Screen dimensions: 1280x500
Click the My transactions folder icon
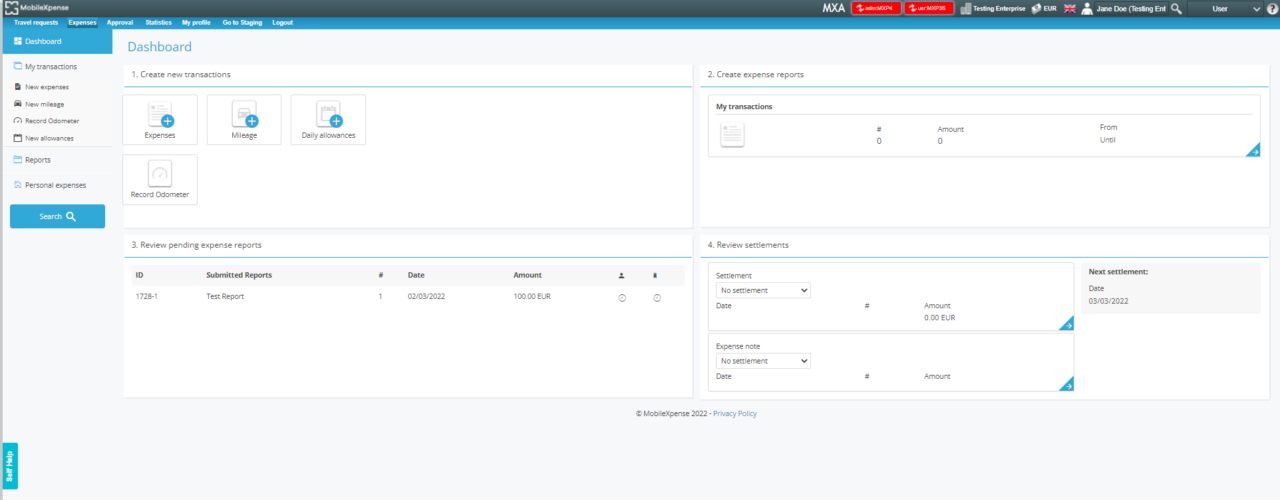click(18, 66)
